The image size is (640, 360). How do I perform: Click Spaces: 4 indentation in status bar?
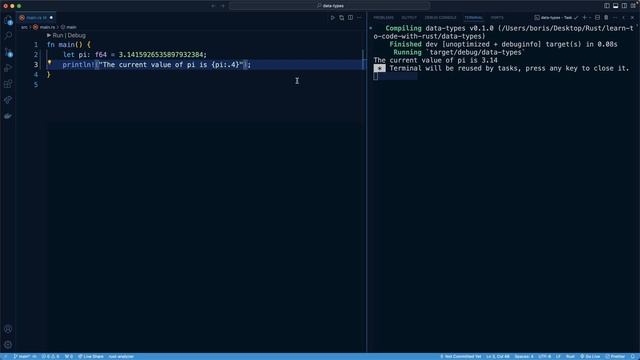pos(524,356)
